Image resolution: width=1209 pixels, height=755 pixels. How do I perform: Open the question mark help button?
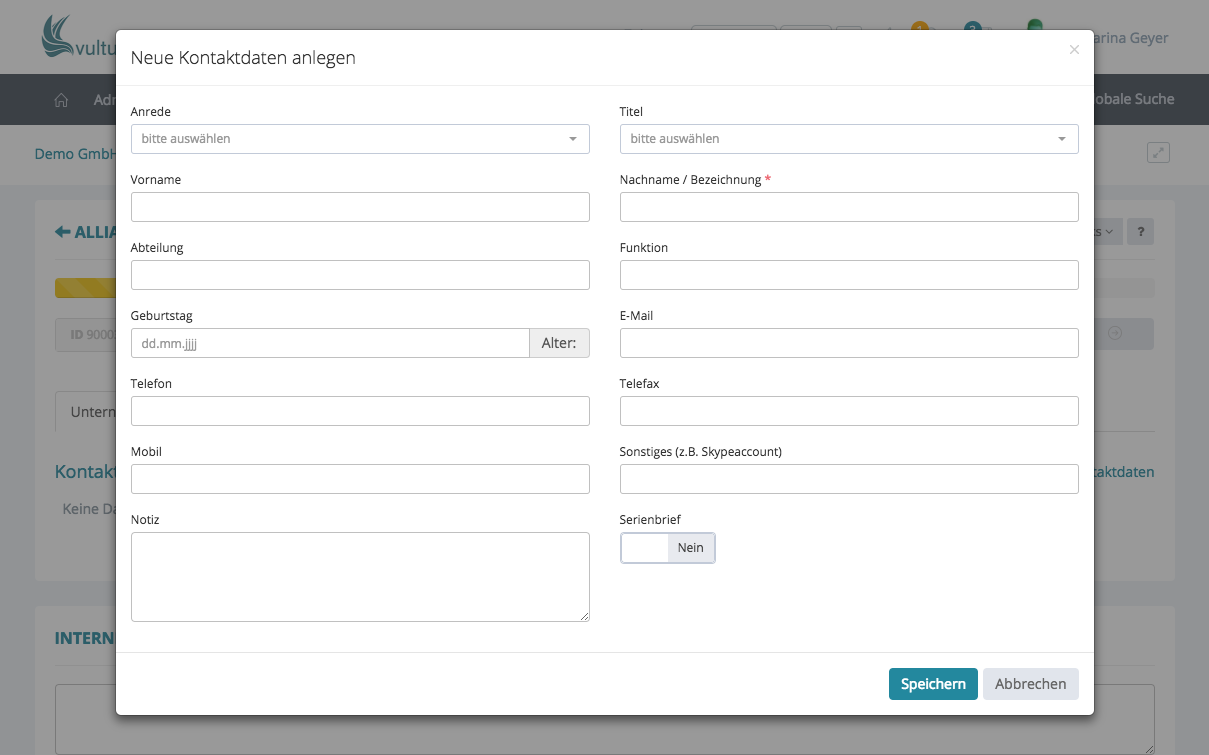tap(1140, 232)
